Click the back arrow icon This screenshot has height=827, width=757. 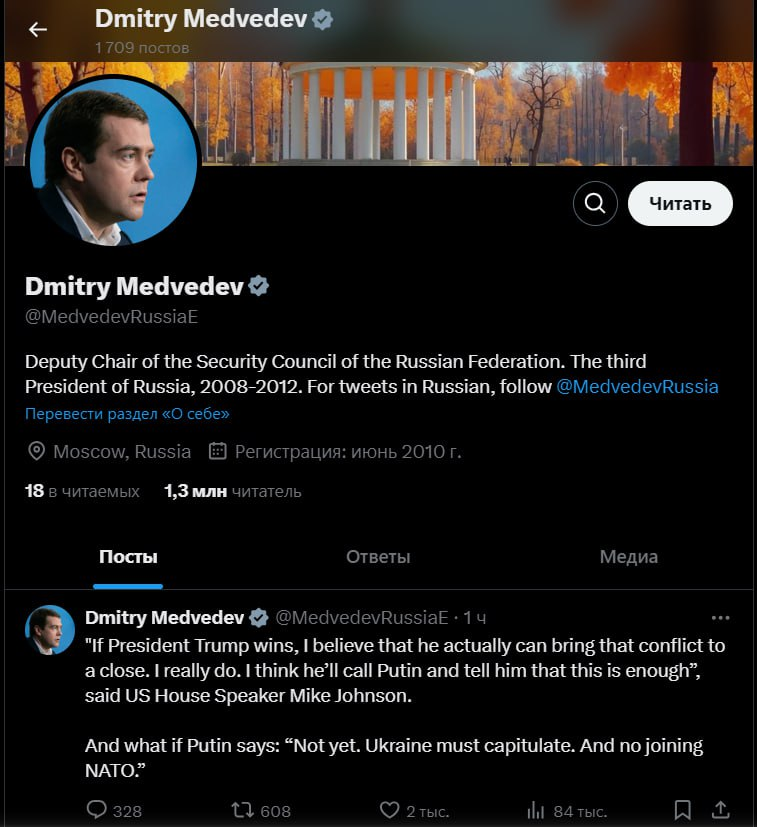[38, 29]
